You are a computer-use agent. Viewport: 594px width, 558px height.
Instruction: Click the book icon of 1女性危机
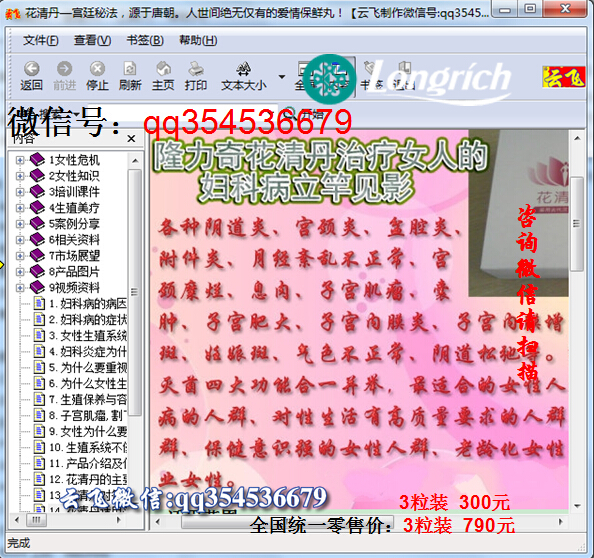37,159
